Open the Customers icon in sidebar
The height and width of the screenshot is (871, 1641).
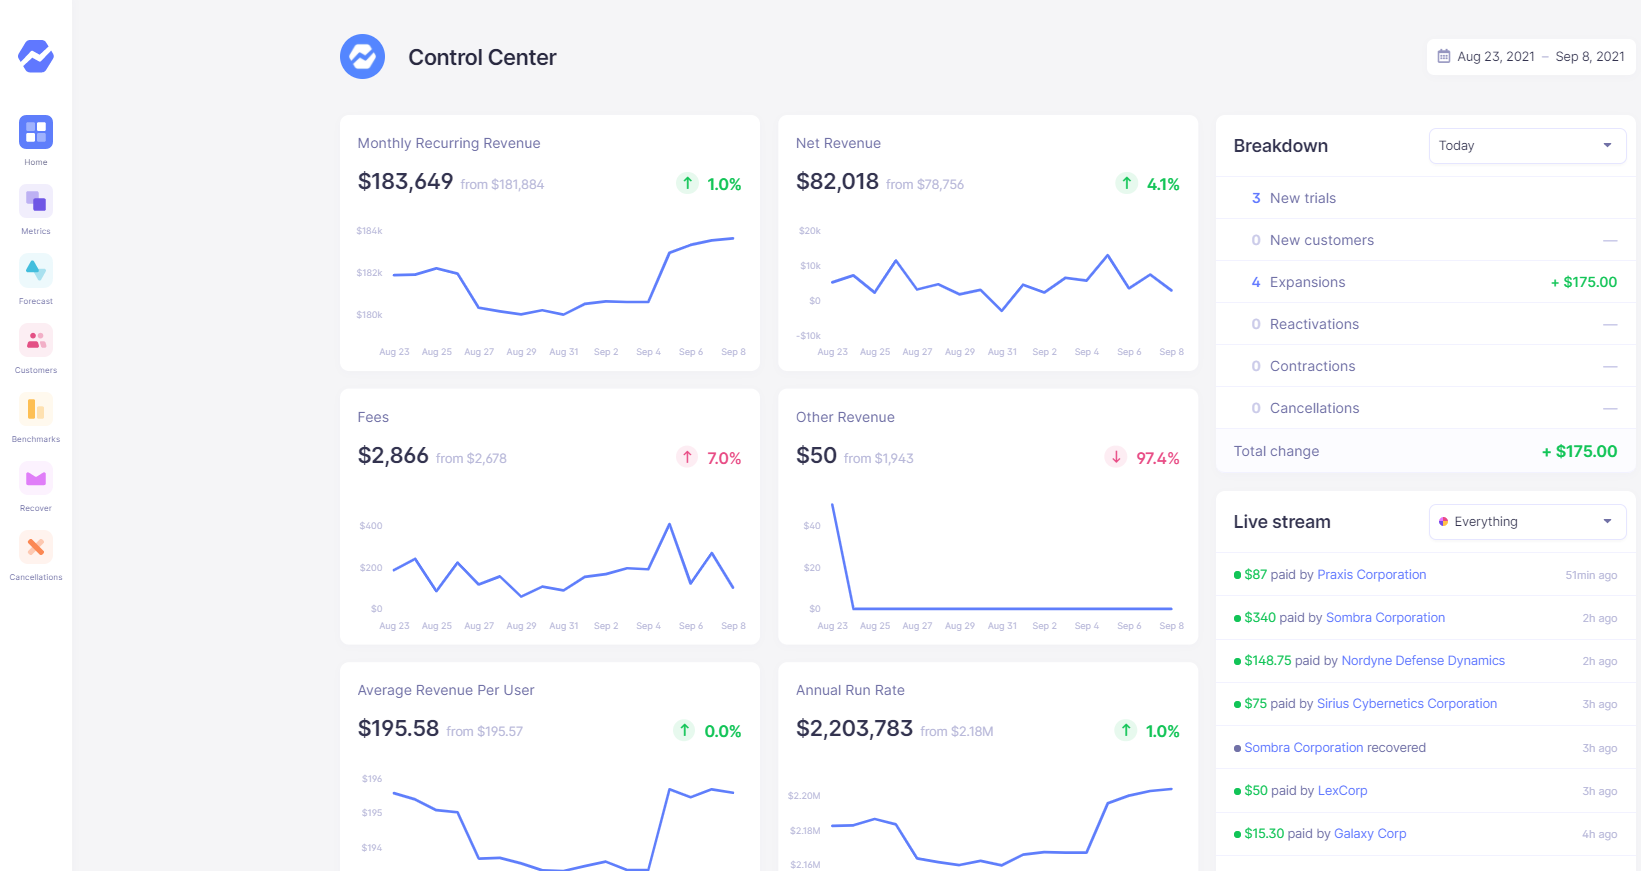36,340
